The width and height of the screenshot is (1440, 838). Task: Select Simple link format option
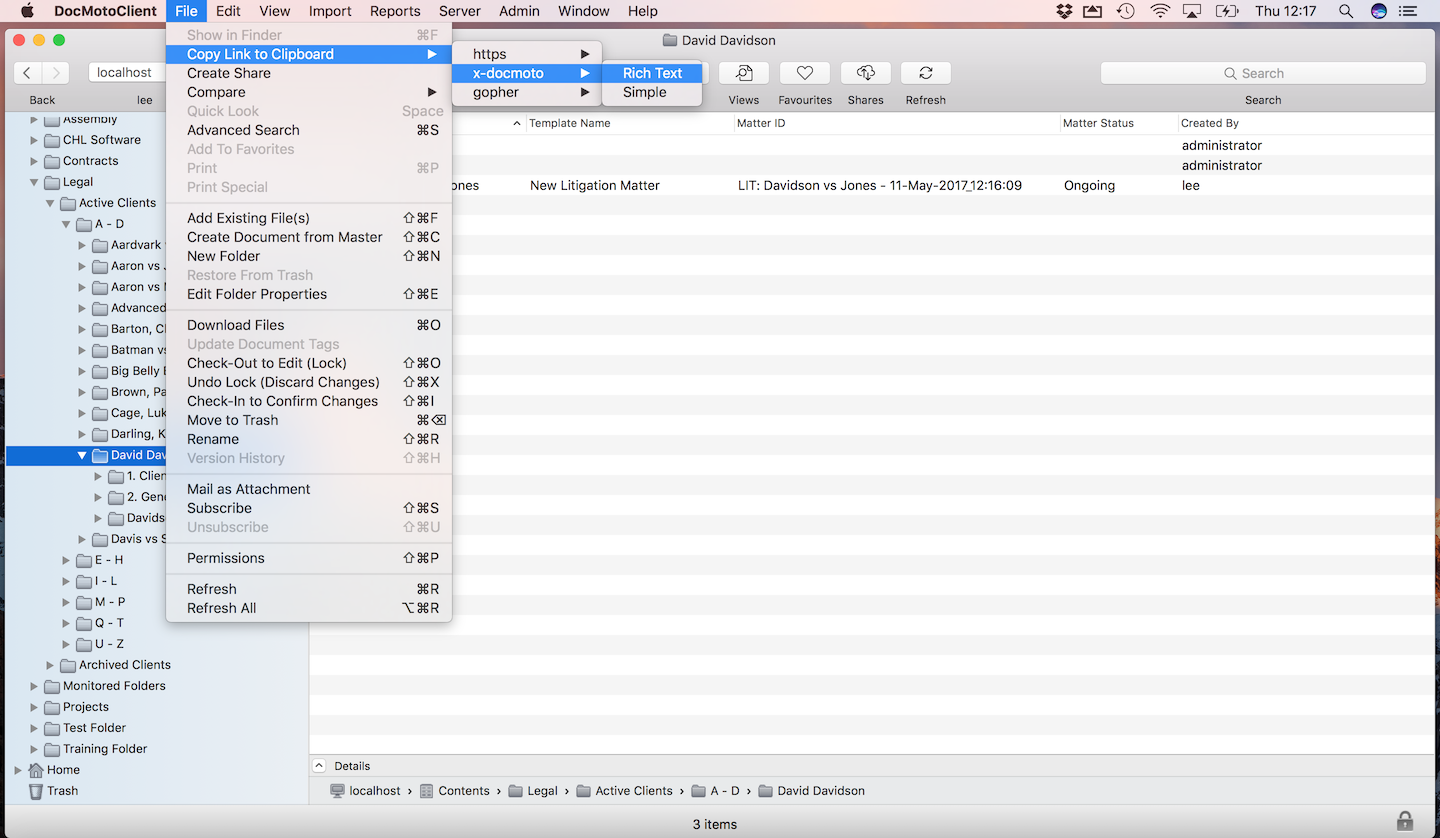tap(644, 92)
